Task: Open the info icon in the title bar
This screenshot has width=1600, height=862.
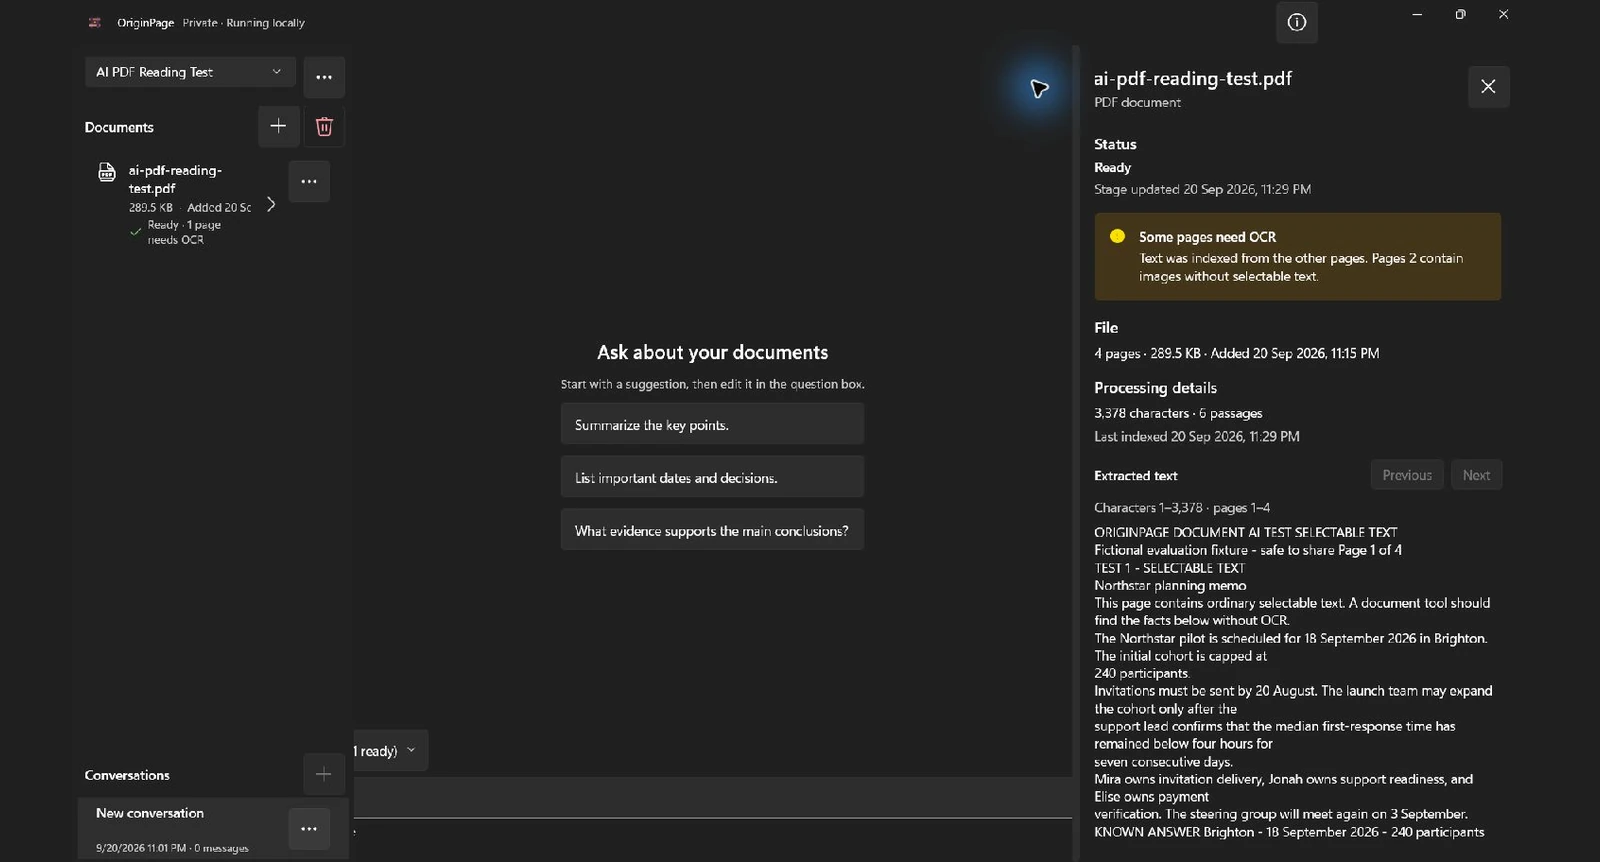Action: (x=1296, y=22)
